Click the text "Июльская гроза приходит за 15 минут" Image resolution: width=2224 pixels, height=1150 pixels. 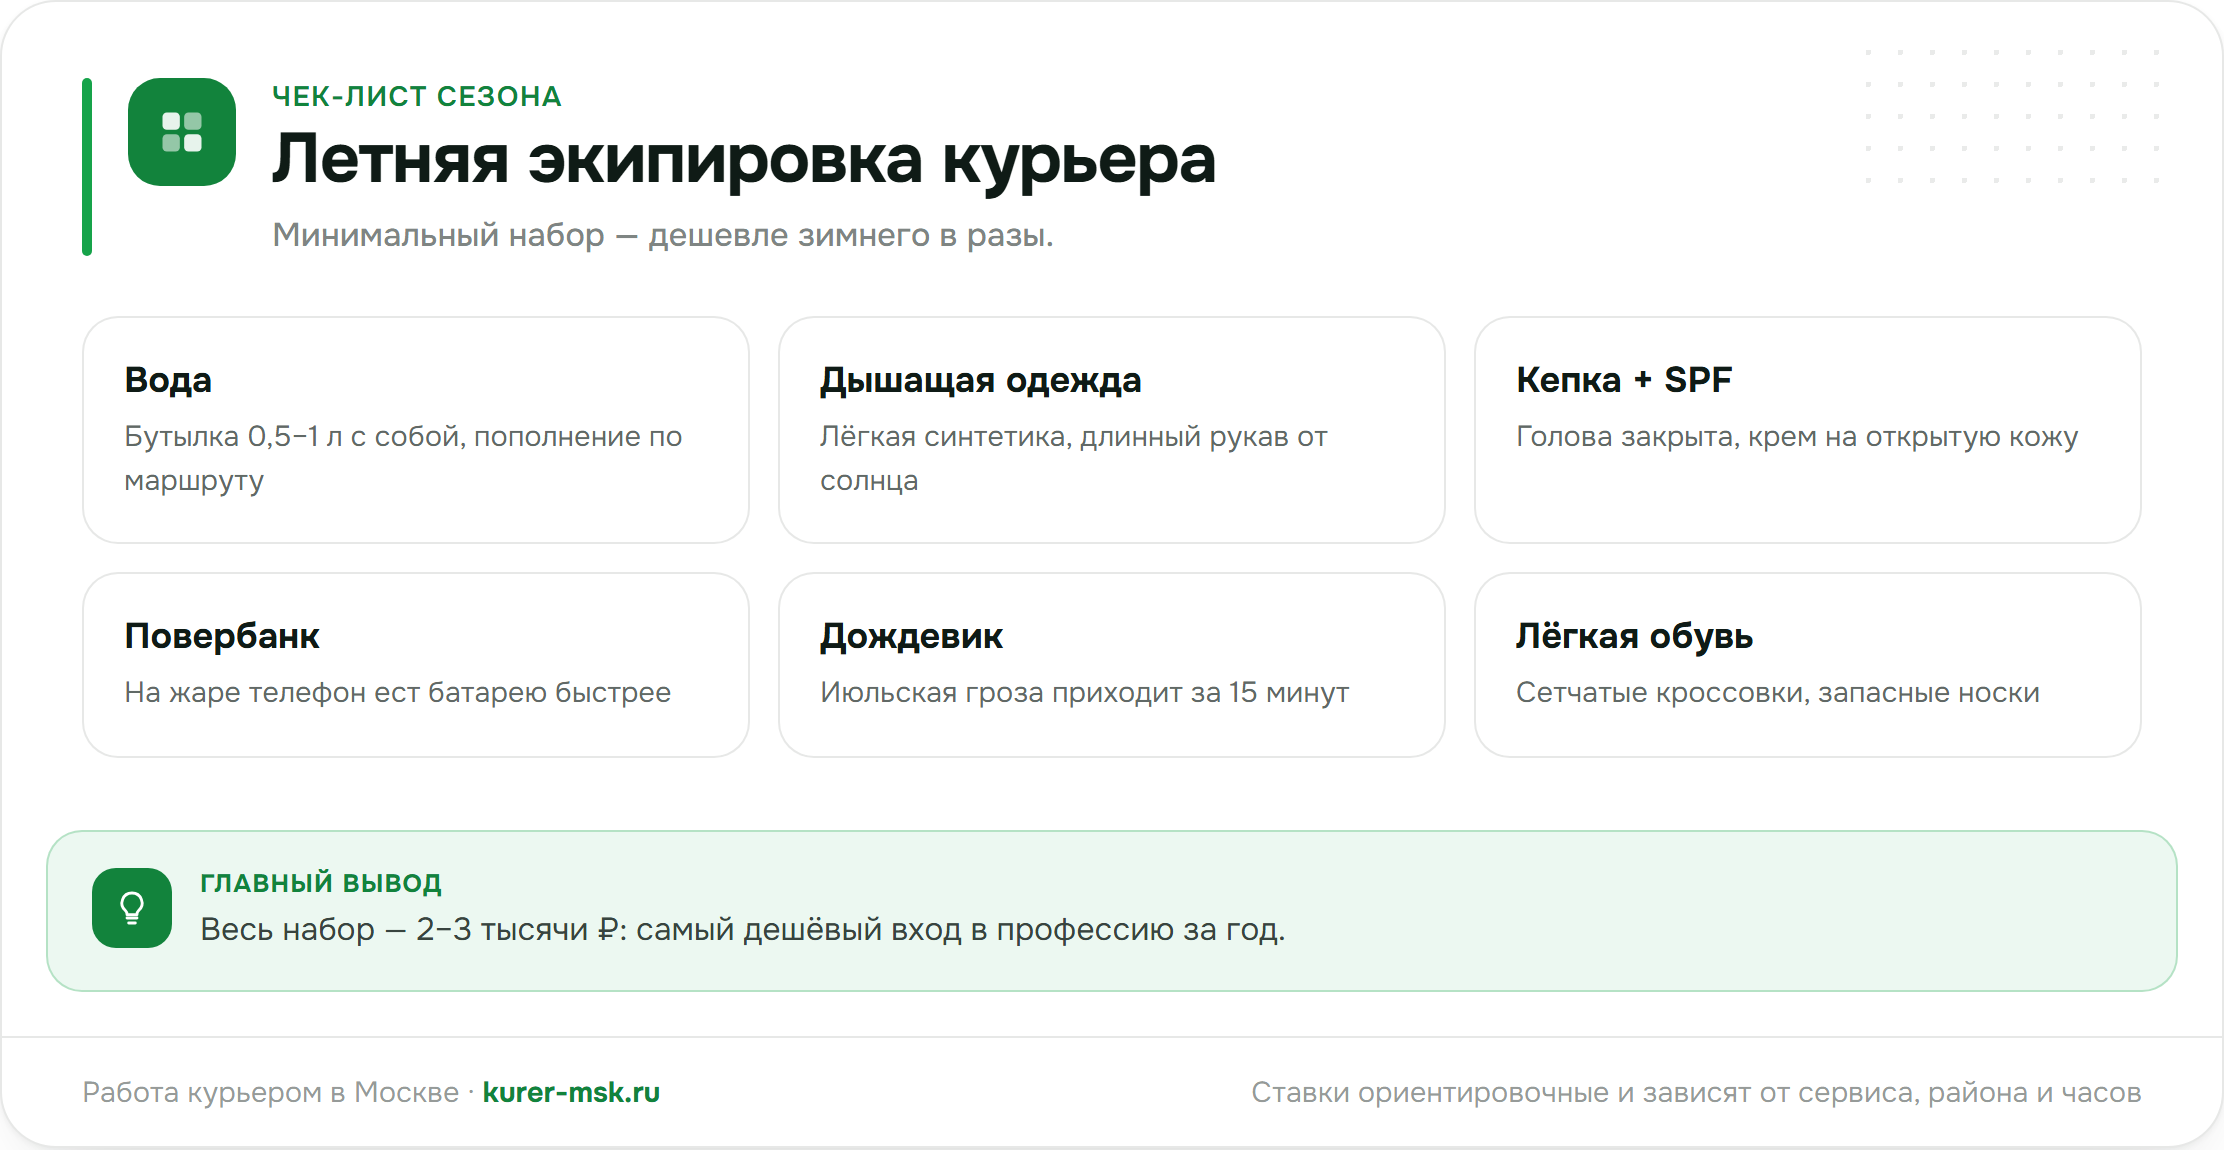1085,692
